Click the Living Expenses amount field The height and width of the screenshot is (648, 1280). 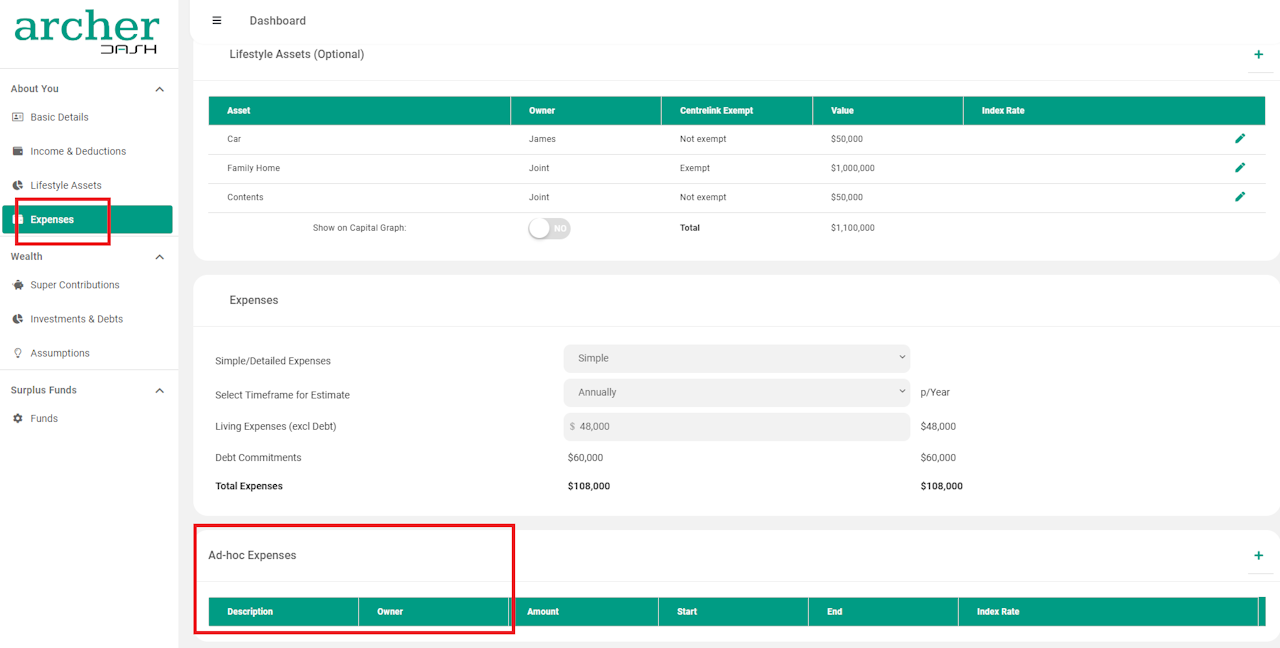737,426
